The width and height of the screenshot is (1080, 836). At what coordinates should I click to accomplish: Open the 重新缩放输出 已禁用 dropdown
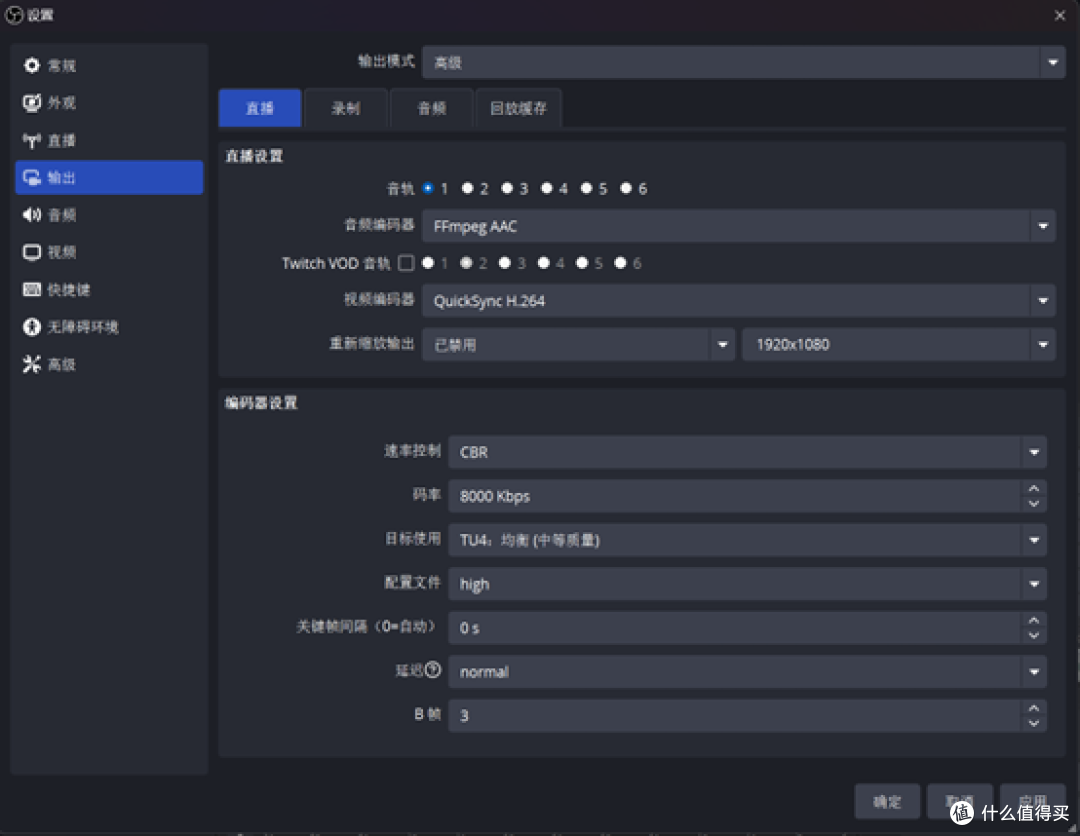click(579, 344)
